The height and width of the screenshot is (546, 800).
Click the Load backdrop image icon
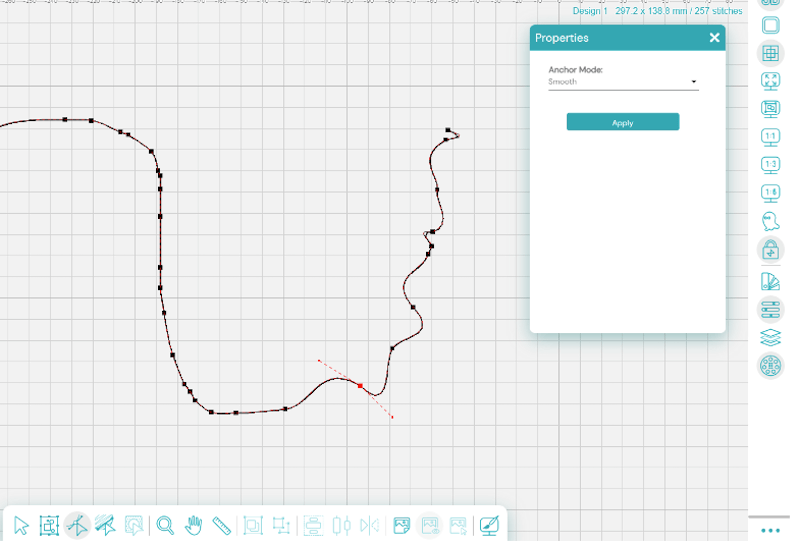tap(402, 526)
